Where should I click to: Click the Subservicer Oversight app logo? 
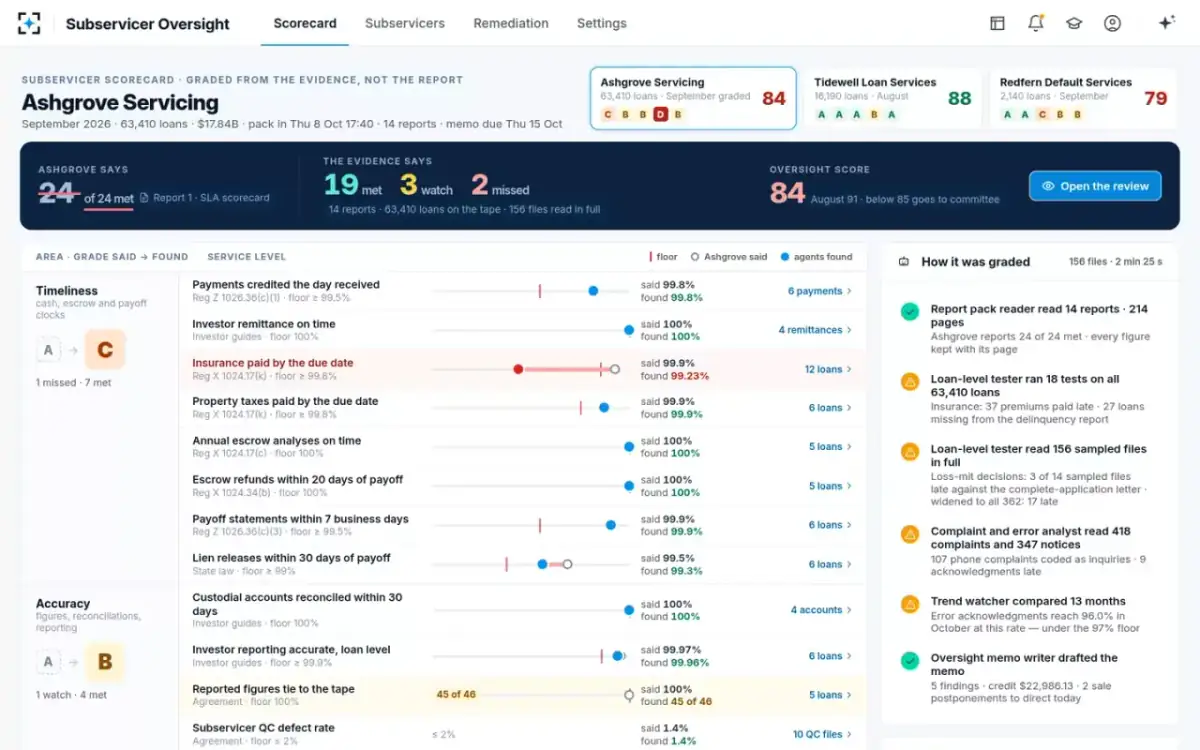point(30,23)
